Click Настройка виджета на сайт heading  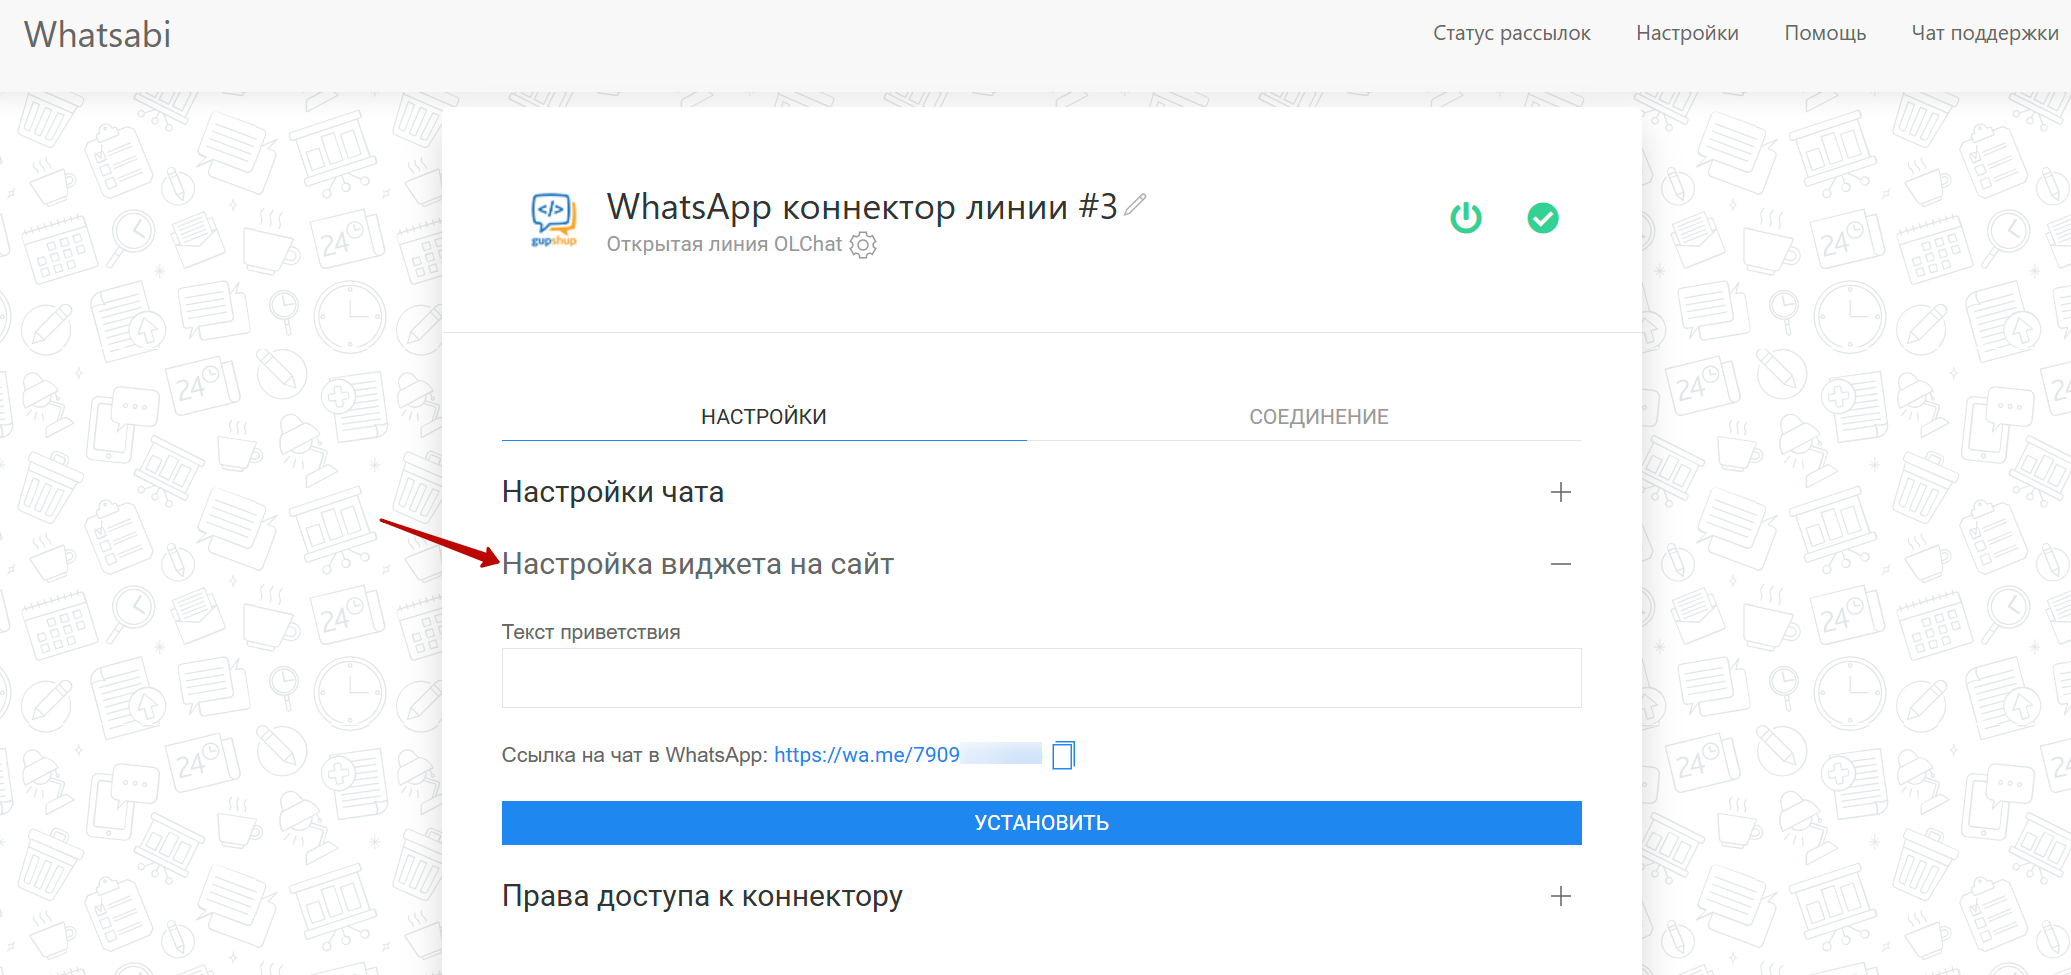(698, 564)
